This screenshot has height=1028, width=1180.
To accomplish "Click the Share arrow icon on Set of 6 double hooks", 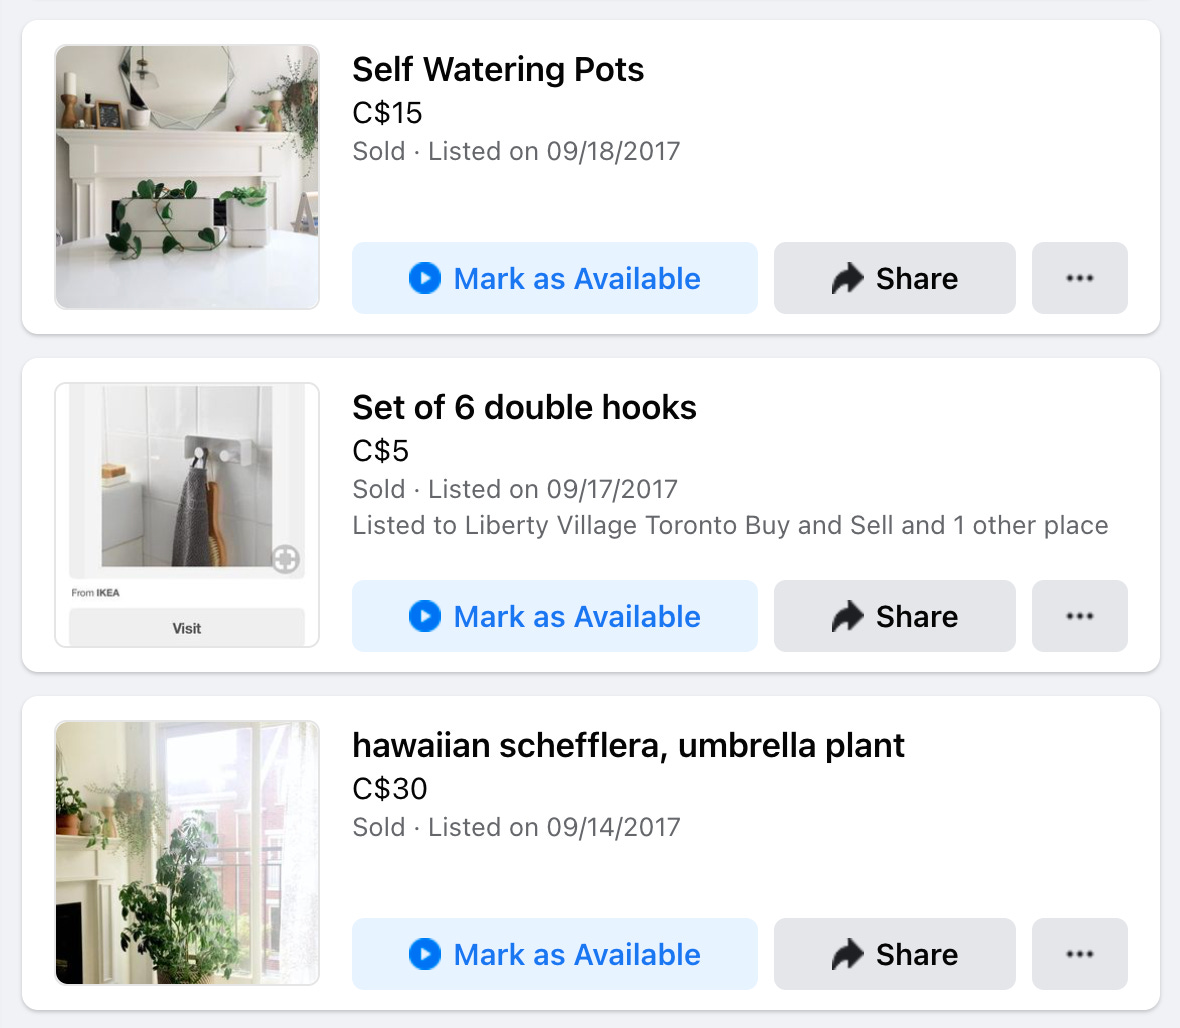I will click(846, 616).
